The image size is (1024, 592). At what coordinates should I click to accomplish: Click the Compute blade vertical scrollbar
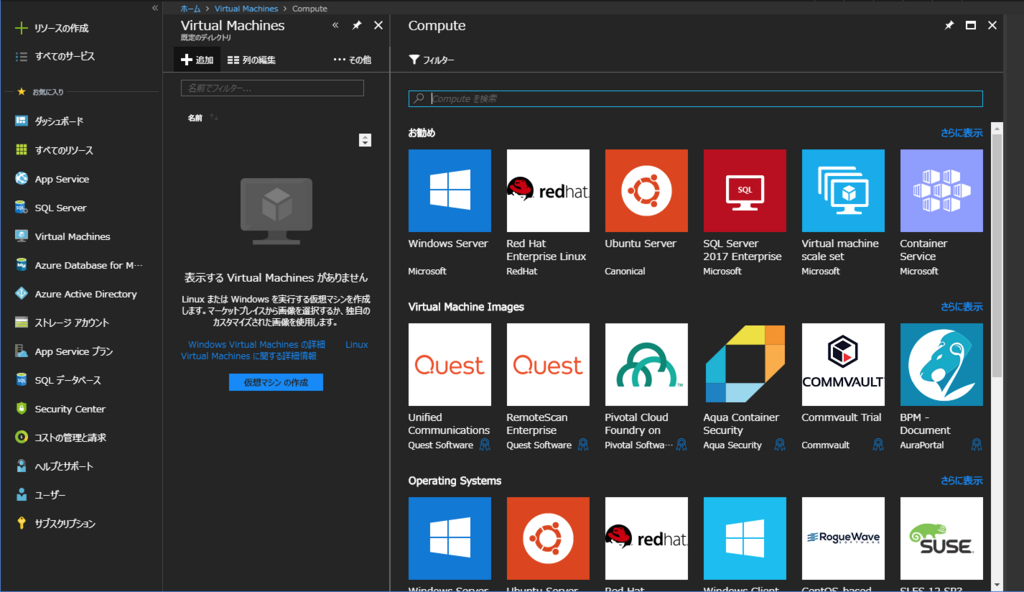pos(997,255)
